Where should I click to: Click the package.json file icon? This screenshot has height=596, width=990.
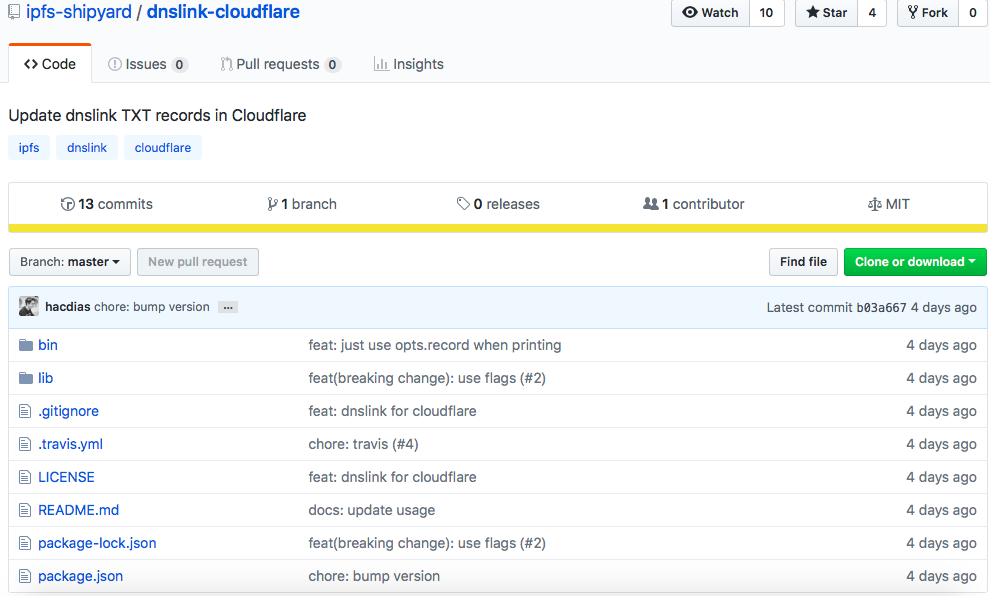25,576
